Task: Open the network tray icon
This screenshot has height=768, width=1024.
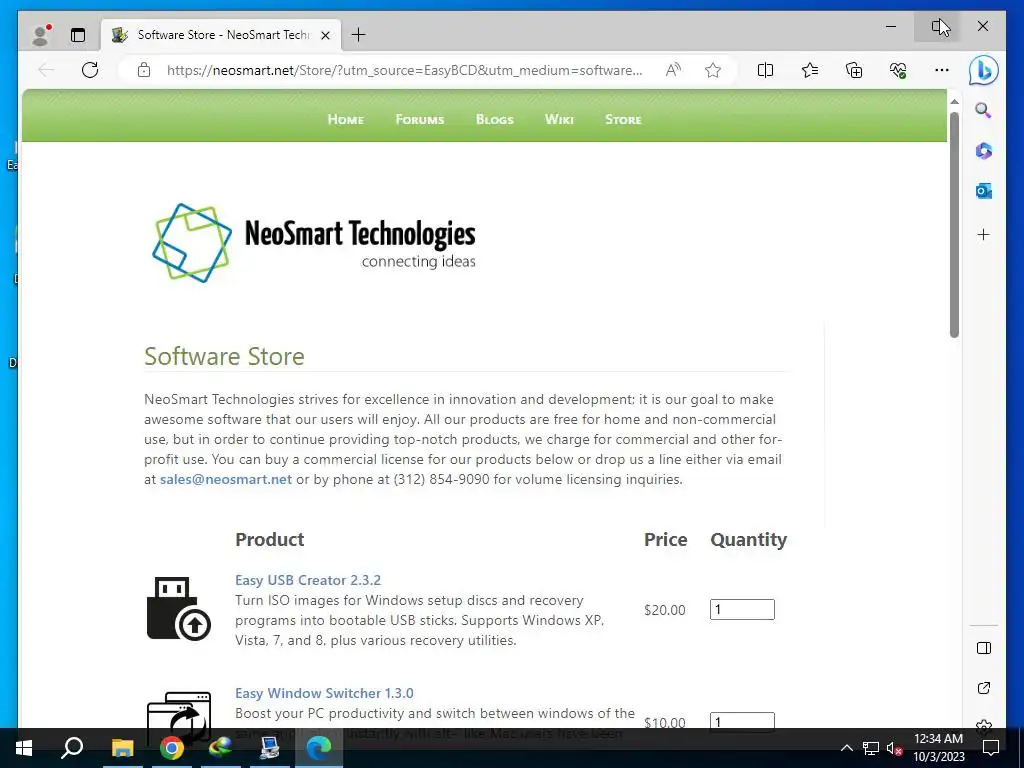Action: pos(871,748)
